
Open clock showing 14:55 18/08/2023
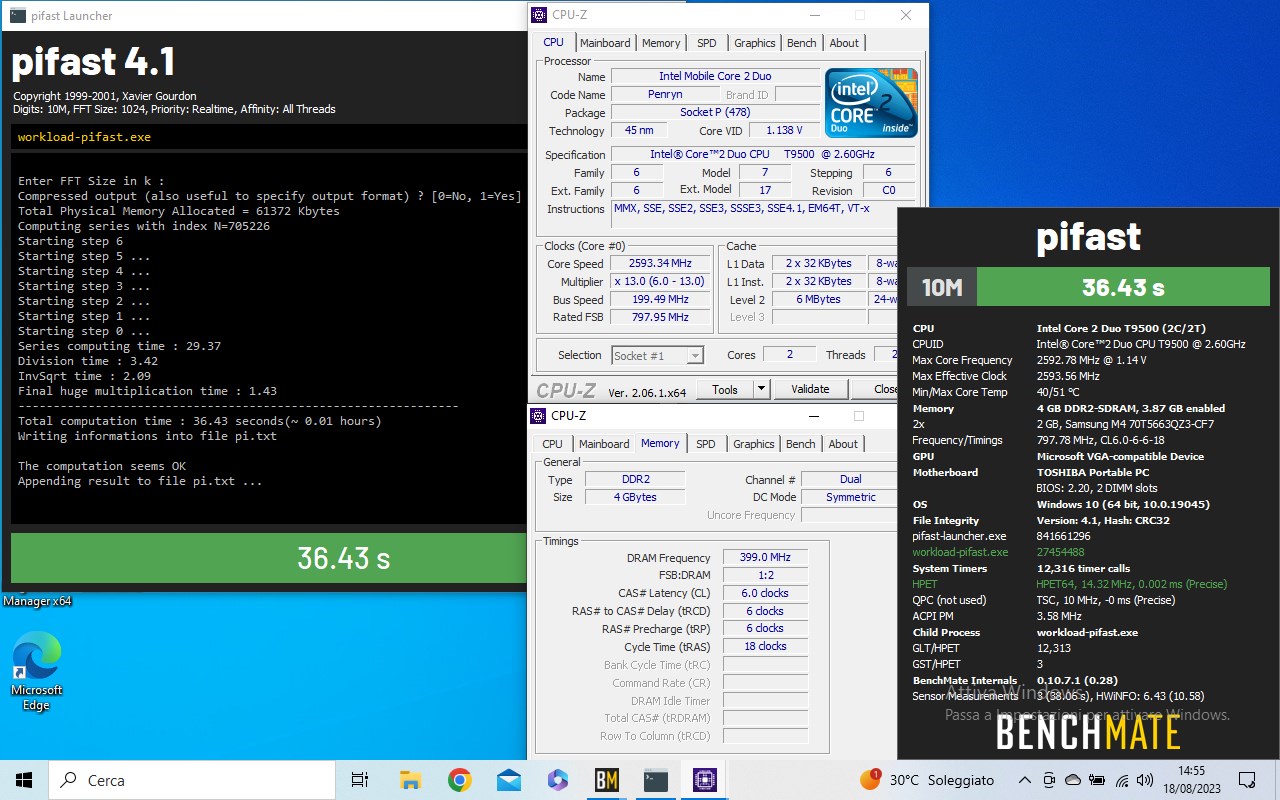[x=1192, y=780]
